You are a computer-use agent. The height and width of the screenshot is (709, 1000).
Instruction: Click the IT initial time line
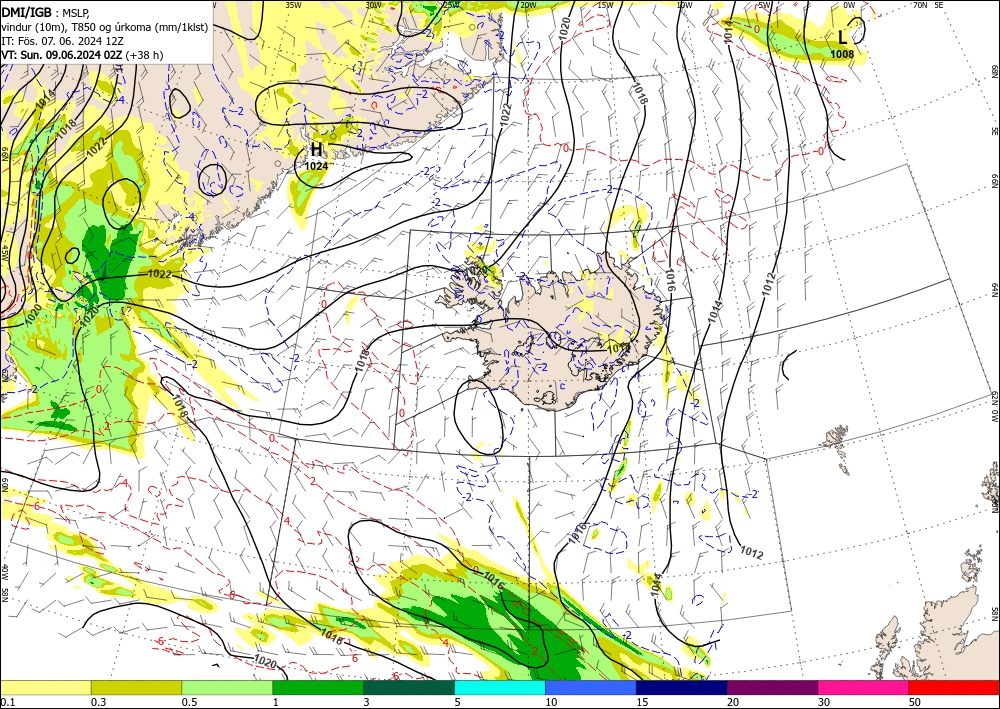(62, 41)
